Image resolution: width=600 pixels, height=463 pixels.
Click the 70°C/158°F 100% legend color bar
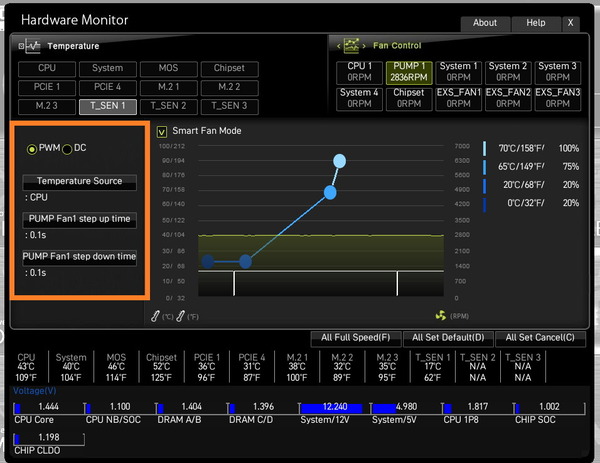click(x=484, y=148)
